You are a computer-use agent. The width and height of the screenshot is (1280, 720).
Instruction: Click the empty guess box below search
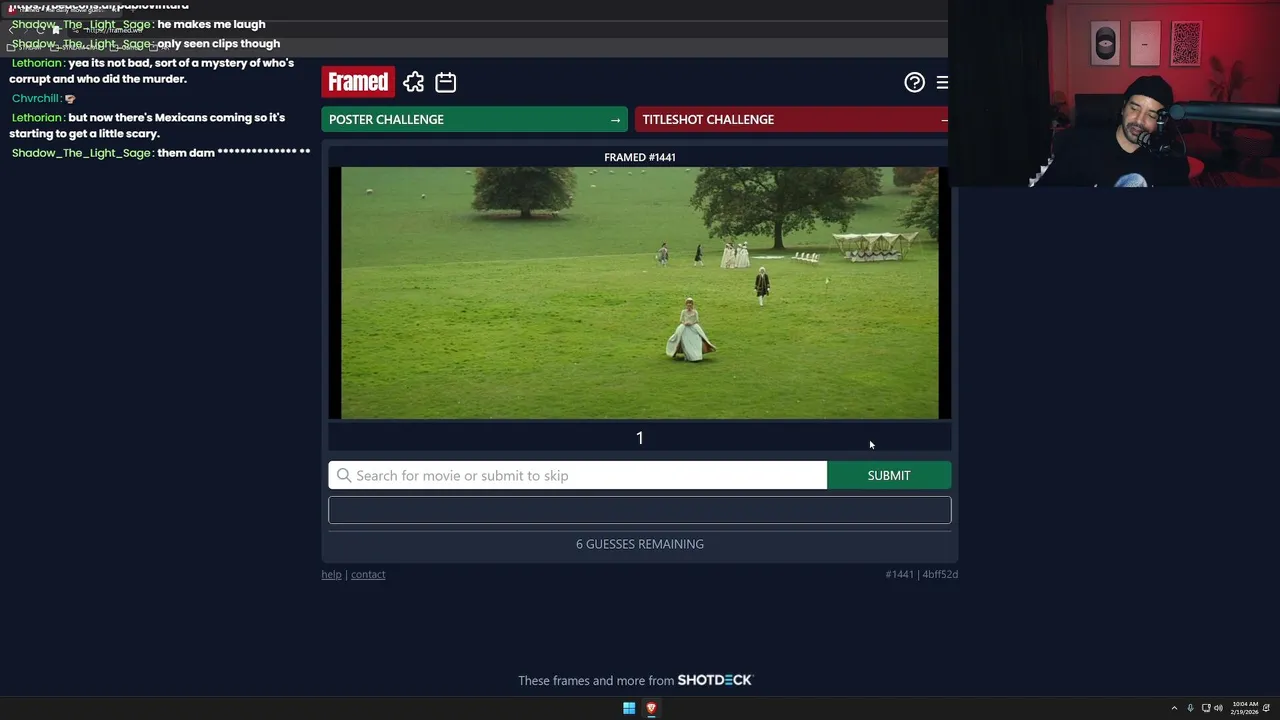tap(640, 510)
